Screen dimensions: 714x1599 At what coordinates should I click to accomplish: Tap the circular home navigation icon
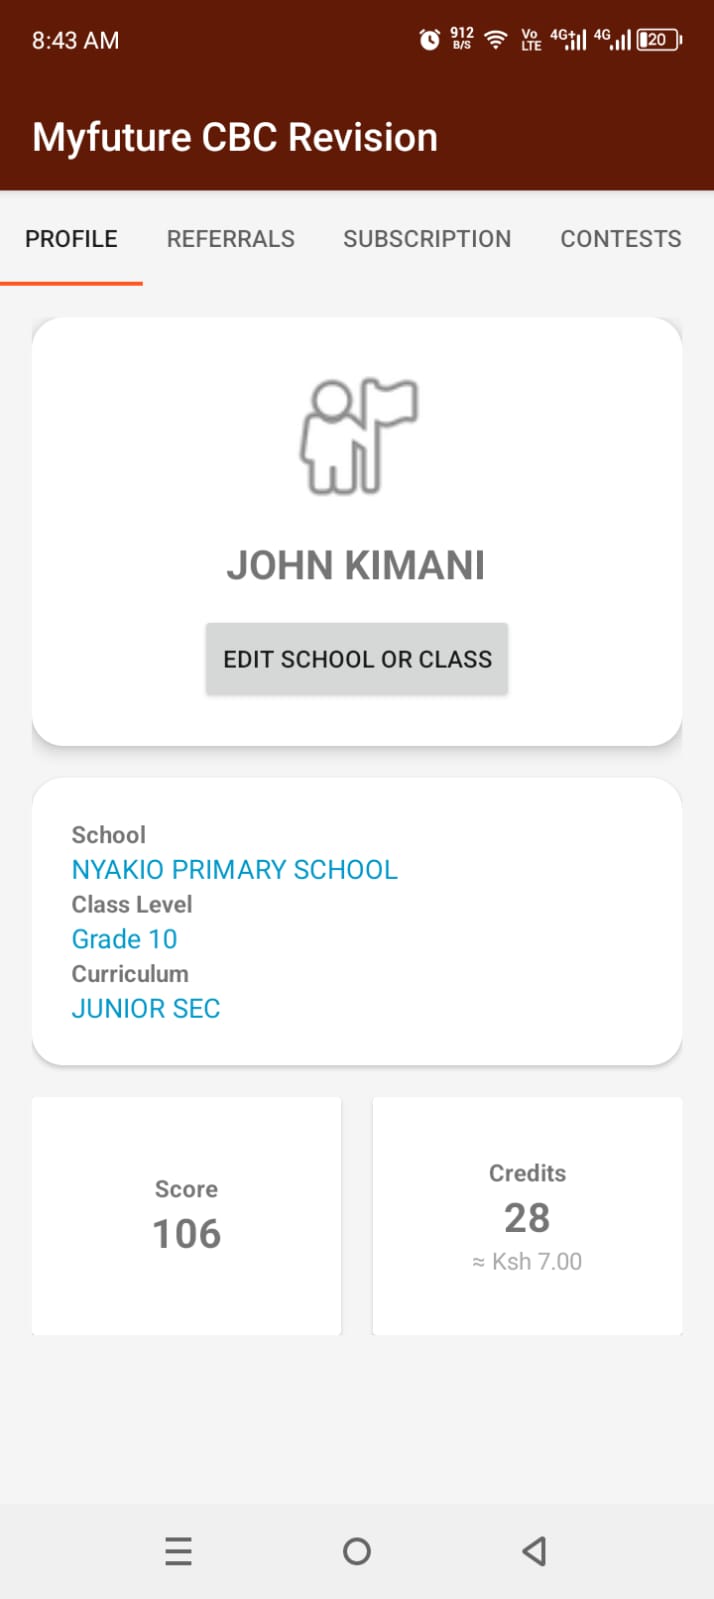(x=357, y=1550)
